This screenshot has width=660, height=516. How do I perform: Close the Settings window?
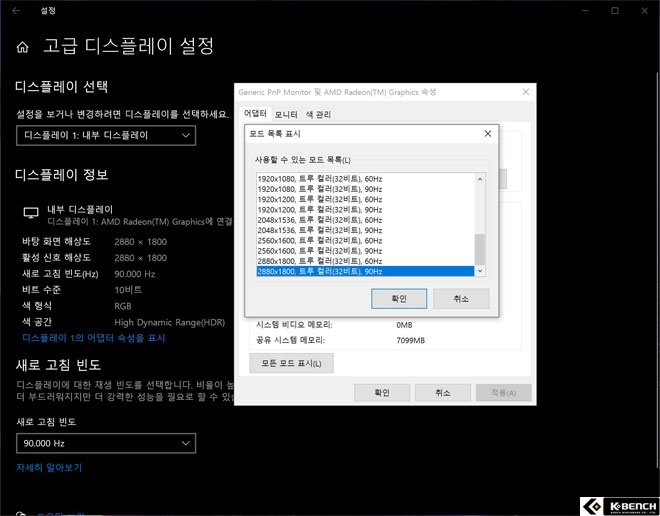coord(644,11)
